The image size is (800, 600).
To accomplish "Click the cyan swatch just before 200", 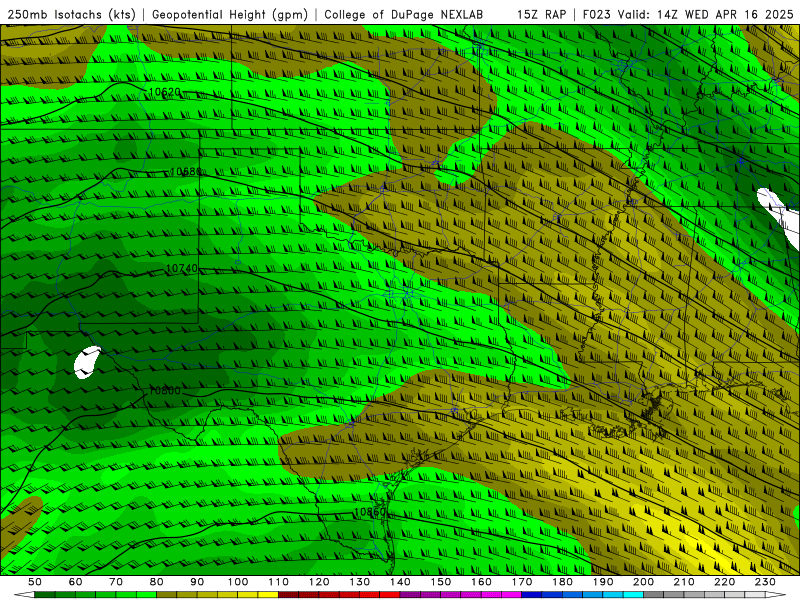I will (x=633, y=595).
